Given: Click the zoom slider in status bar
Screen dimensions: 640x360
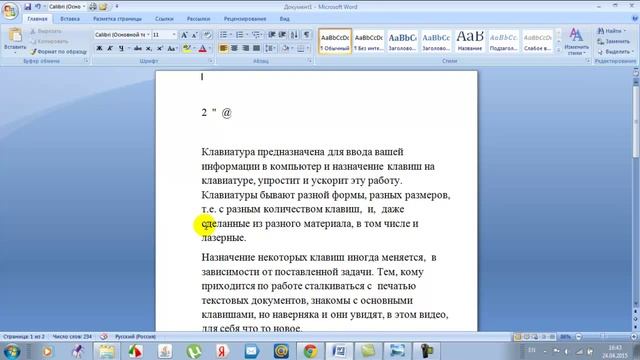Looking at the screenshot, I should (x=602, y=337).
